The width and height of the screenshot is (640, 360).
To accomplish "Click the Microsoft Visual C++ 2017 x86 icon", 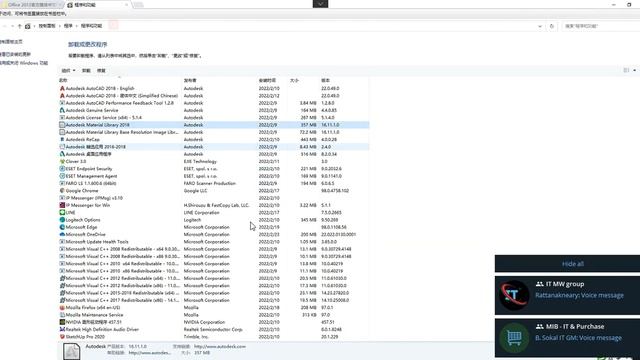I will pos(62,300).
